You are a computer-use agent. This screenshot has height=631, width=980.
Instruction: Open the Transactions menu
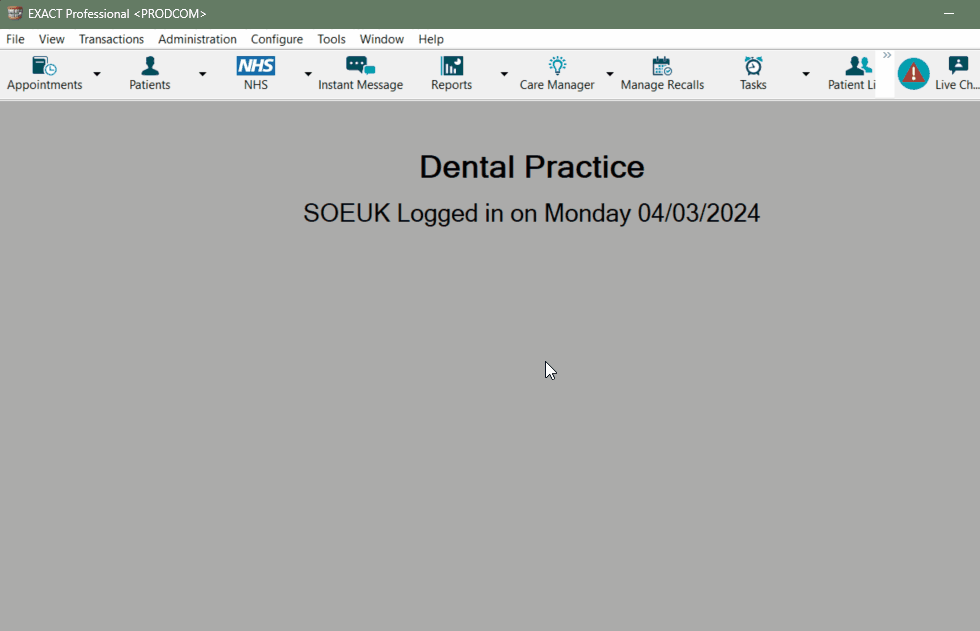111,39
